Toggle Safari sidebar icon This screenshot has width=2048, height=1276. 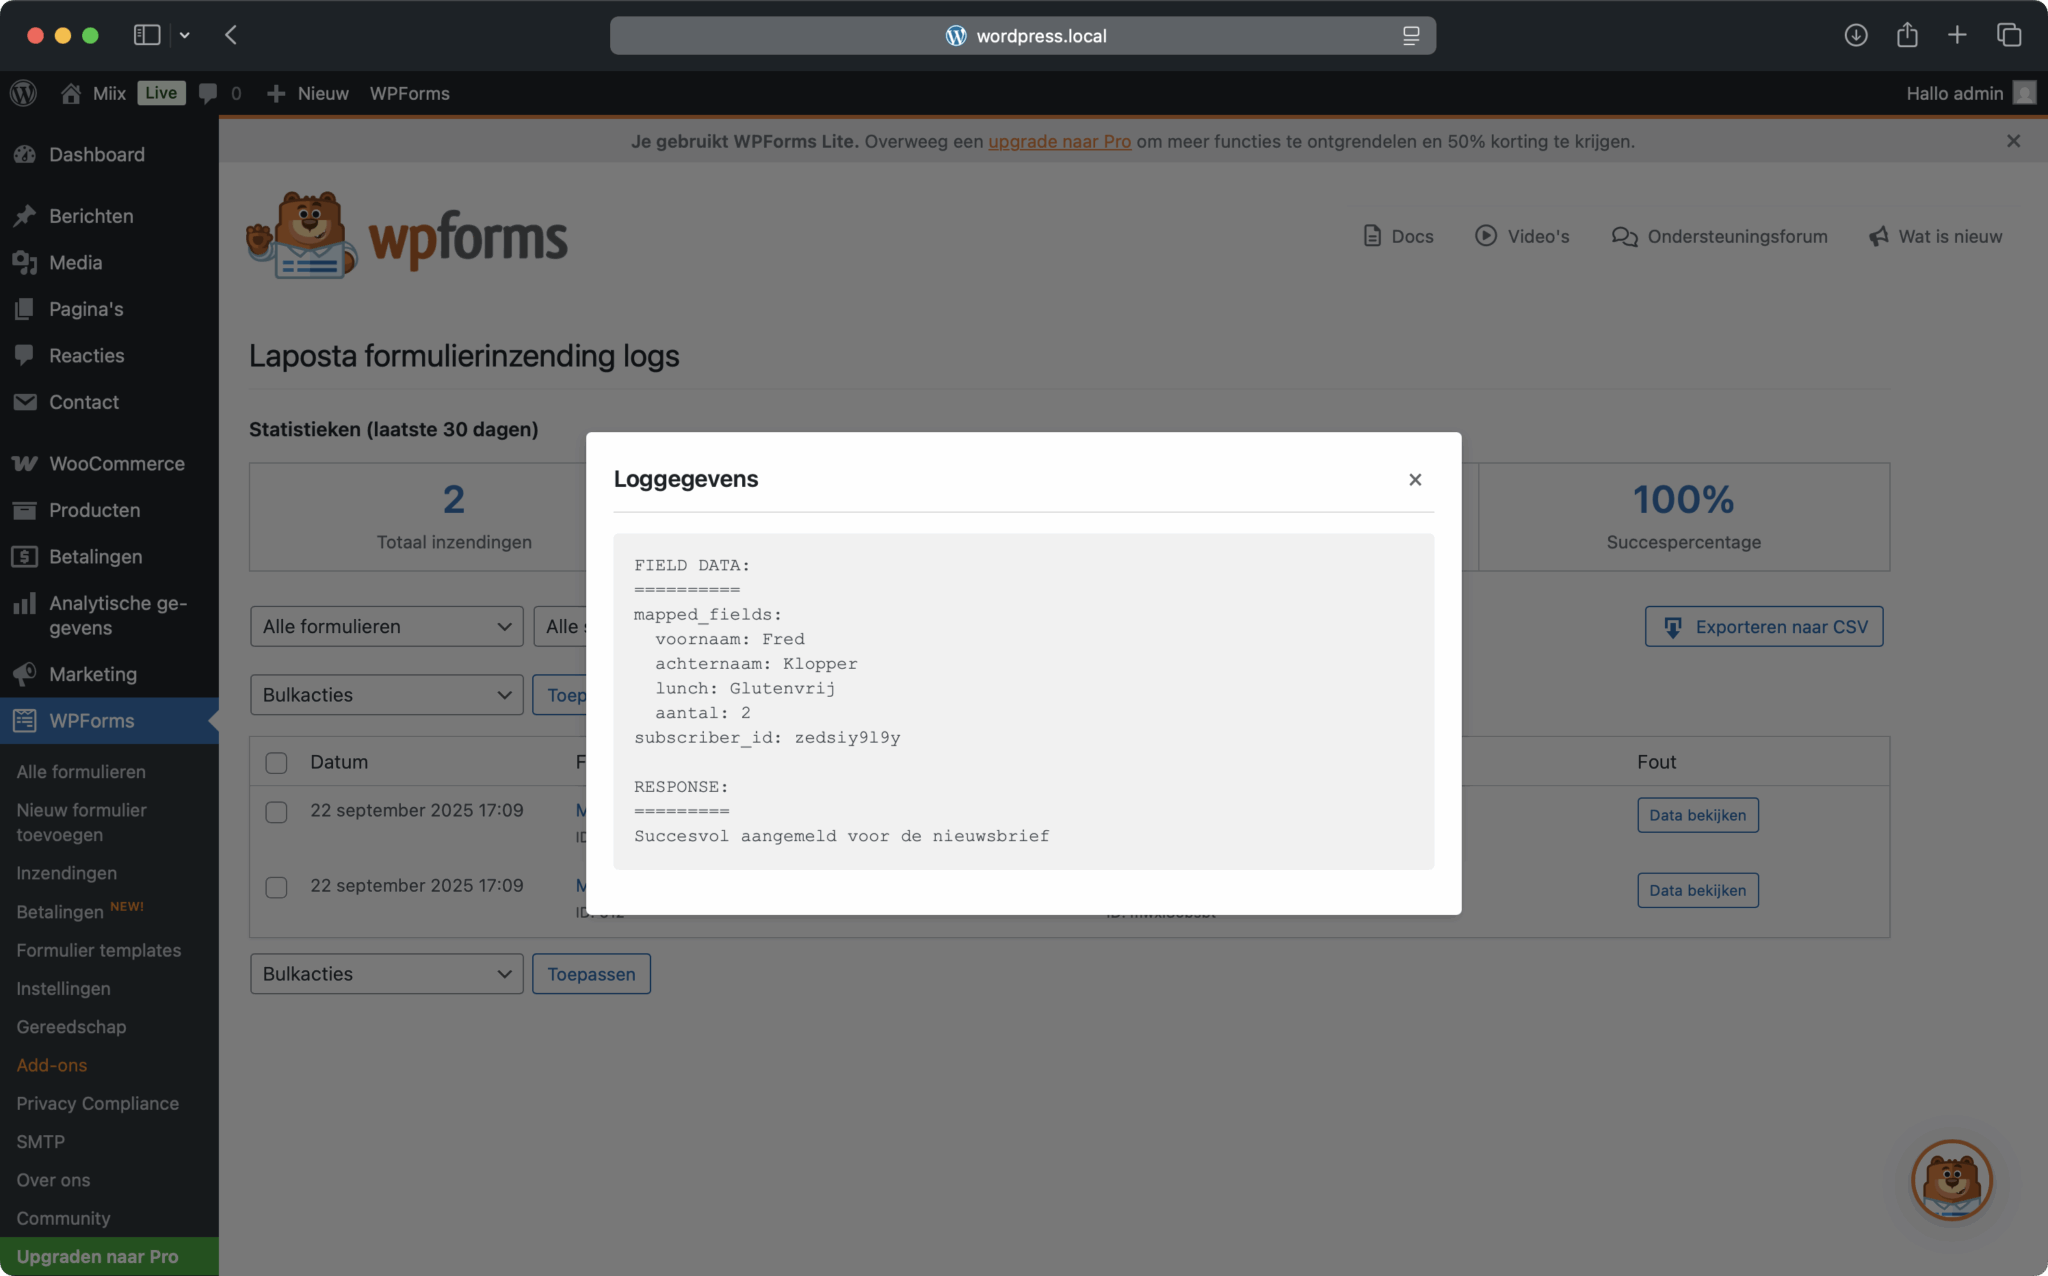(x=147, y=35)
